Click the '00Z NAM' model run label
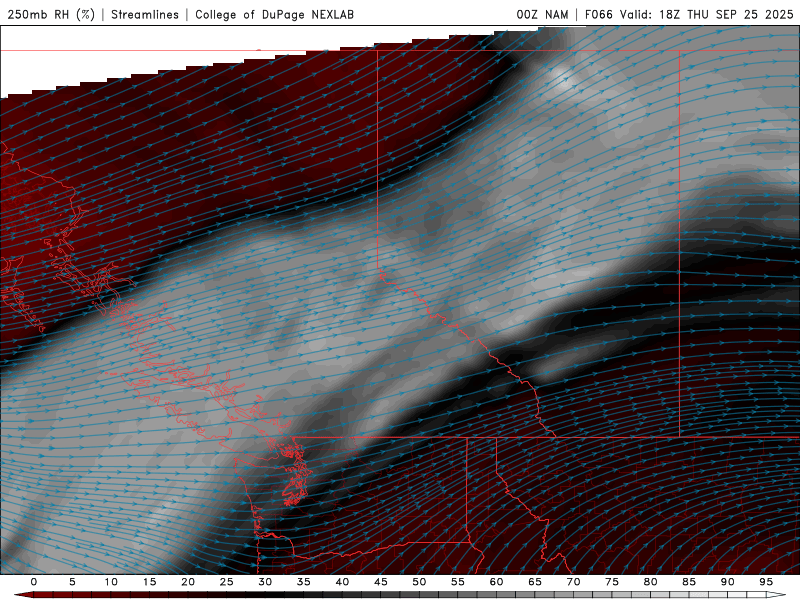The height and width of the screenshot is (600, 800). point(542,14)
